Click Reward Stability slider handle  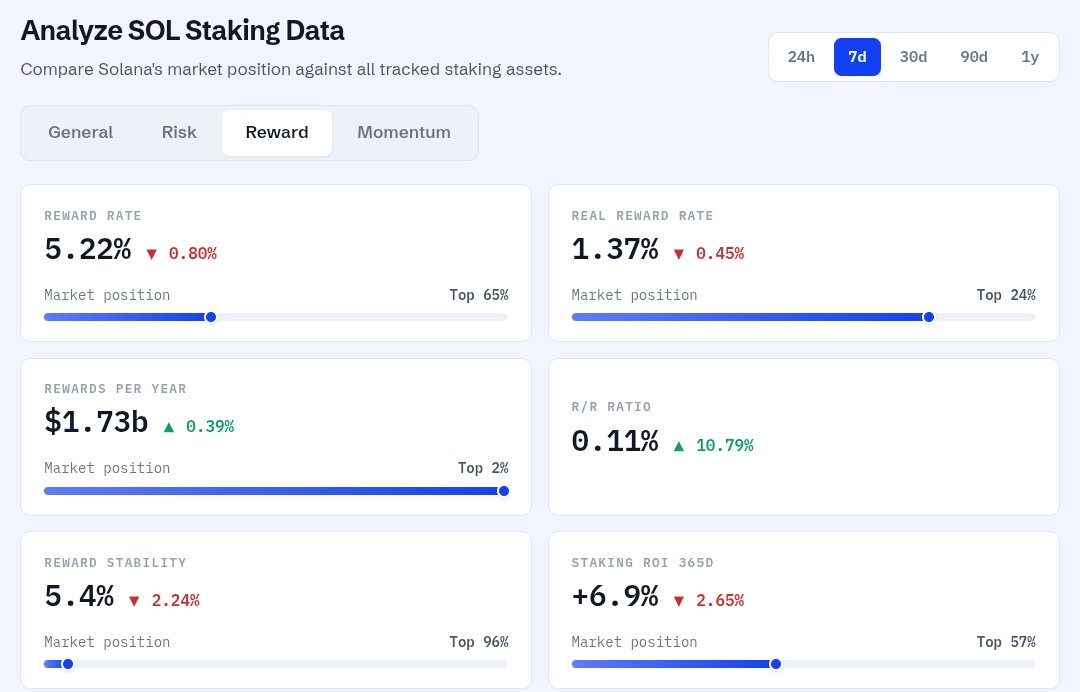point(68,664)
